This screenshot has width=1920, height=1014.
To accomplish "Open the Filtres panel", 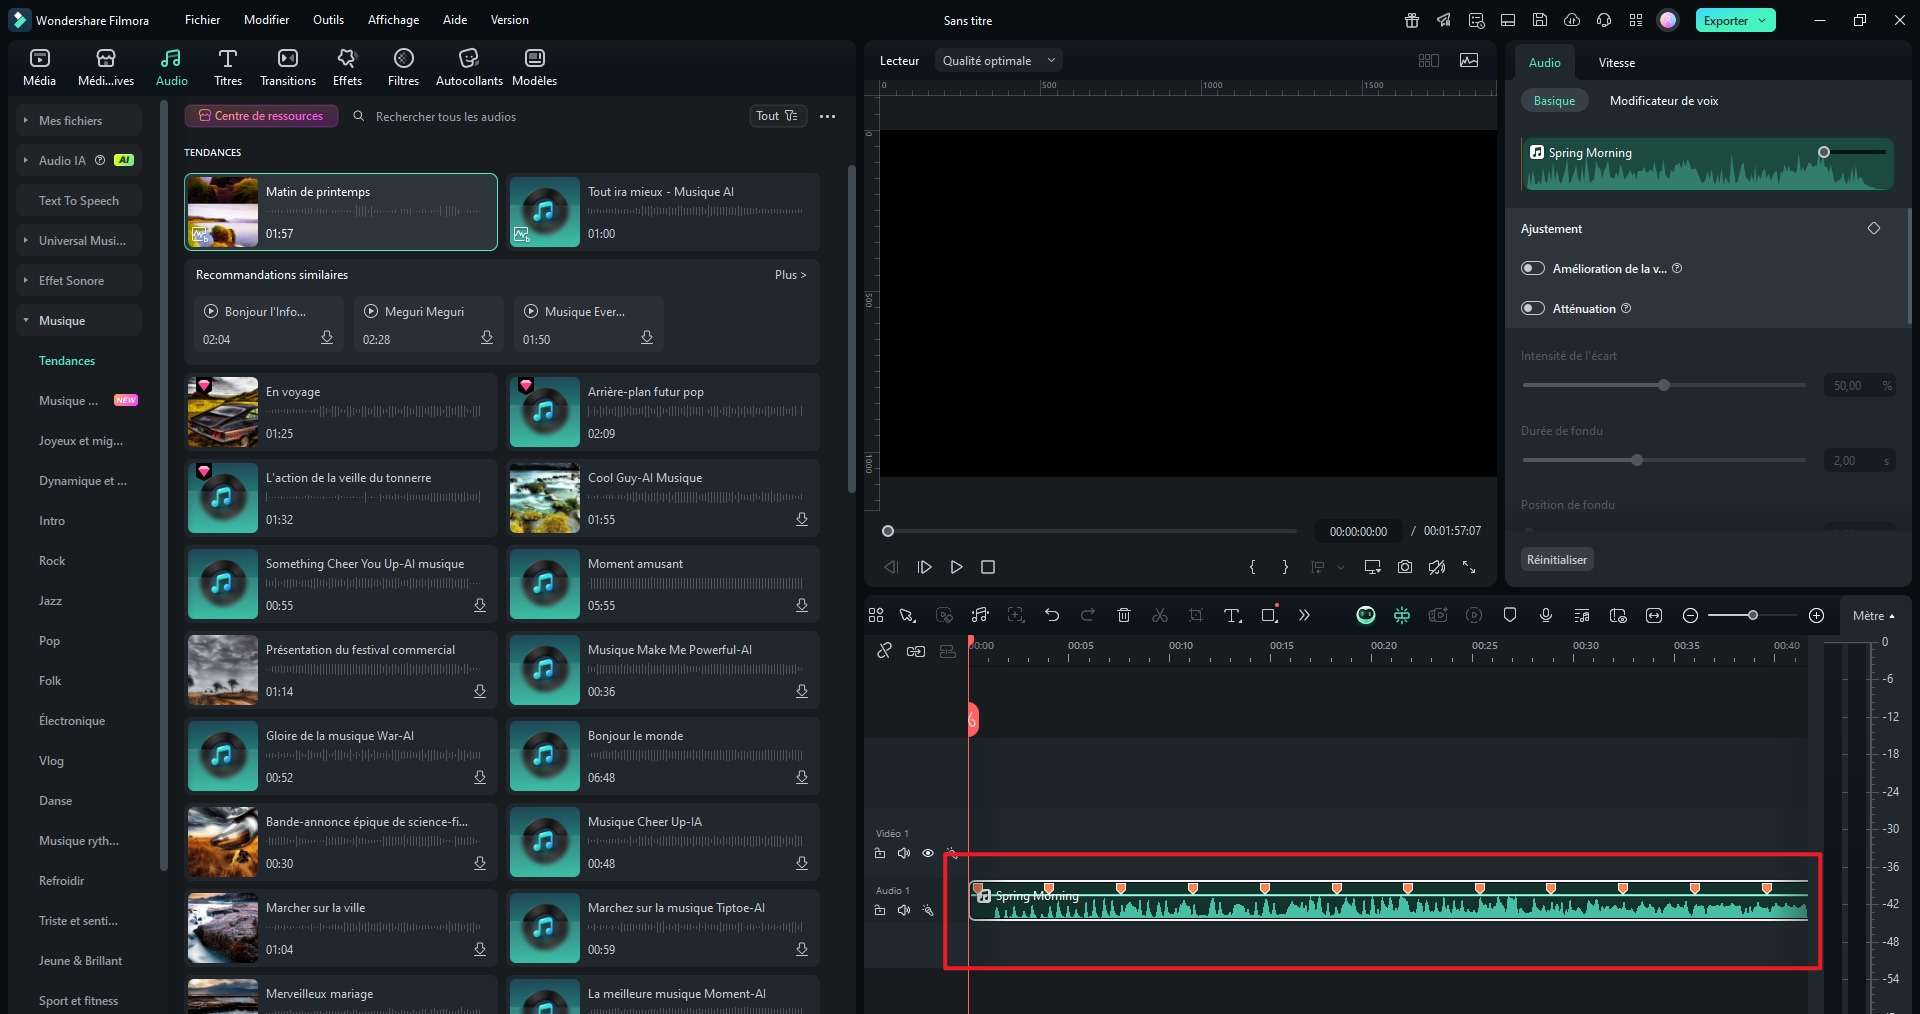I will 403,67.
